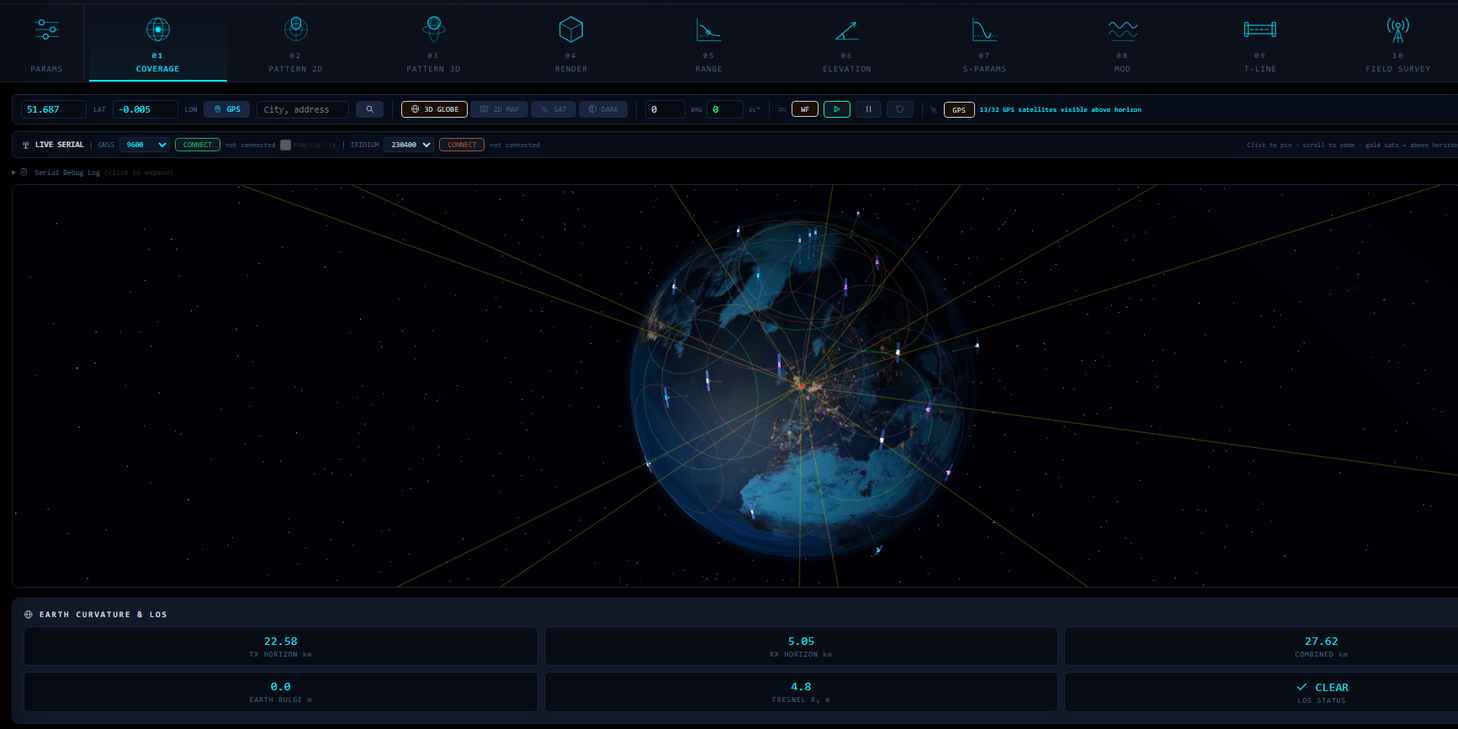Click the '13/32 GPS satellites visible' status text

(x=1060, y=109)
